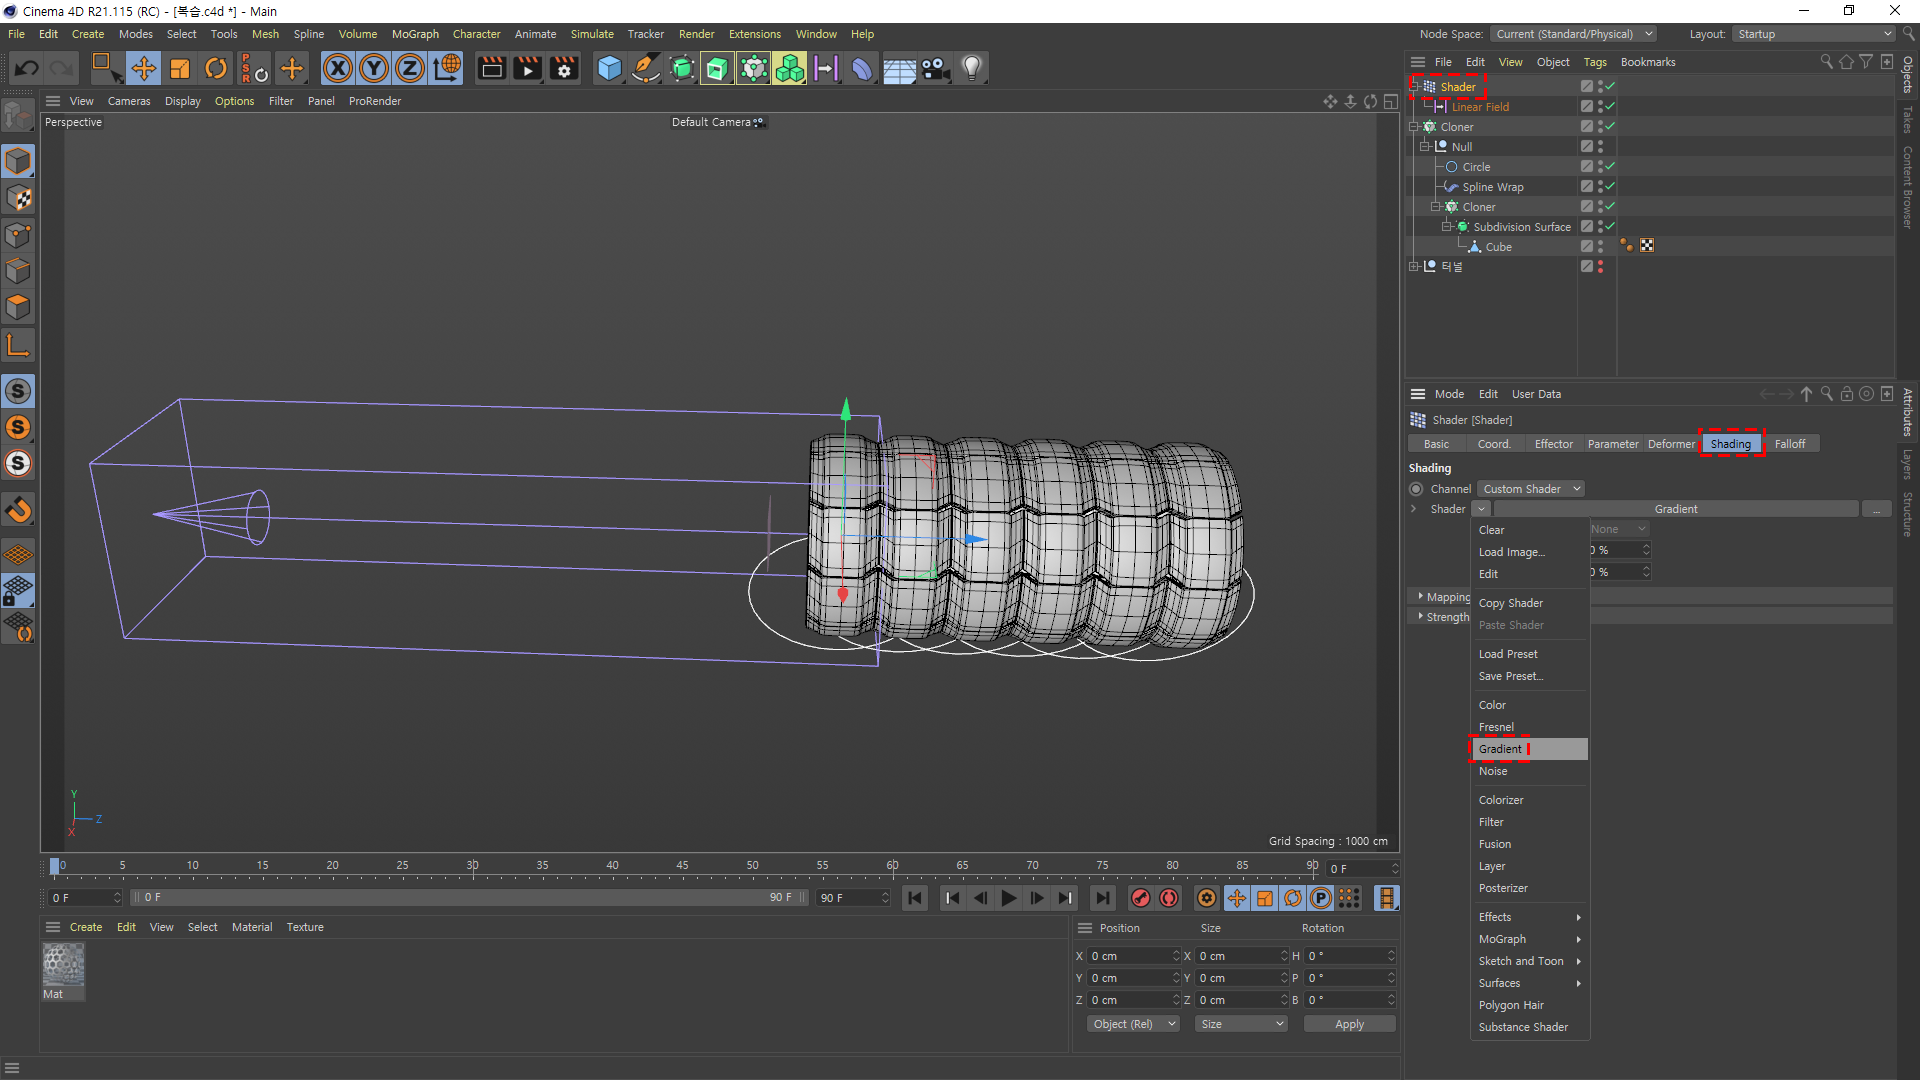1920x1080 pixels.
Task: Switch to the Falloff tab
Action: [x=1789, y=444]
